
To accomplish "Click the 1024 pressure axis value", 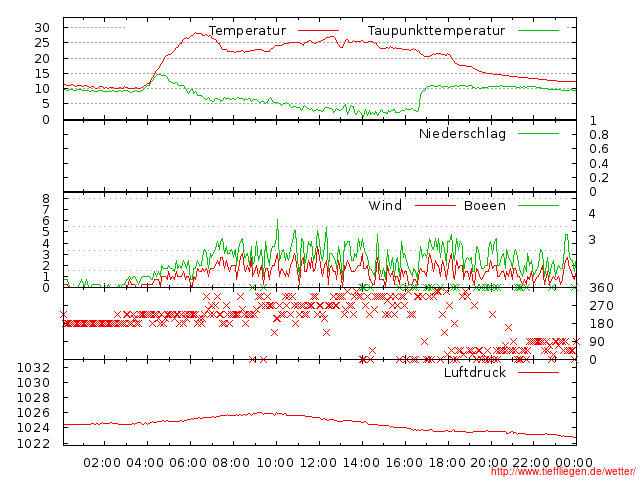I will click(33, 428).
